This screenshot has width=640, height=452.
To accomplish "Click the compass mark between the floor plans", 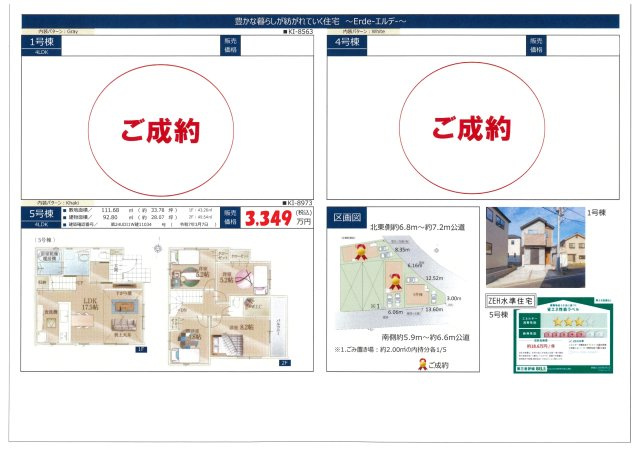I will [x=158, y=249].
